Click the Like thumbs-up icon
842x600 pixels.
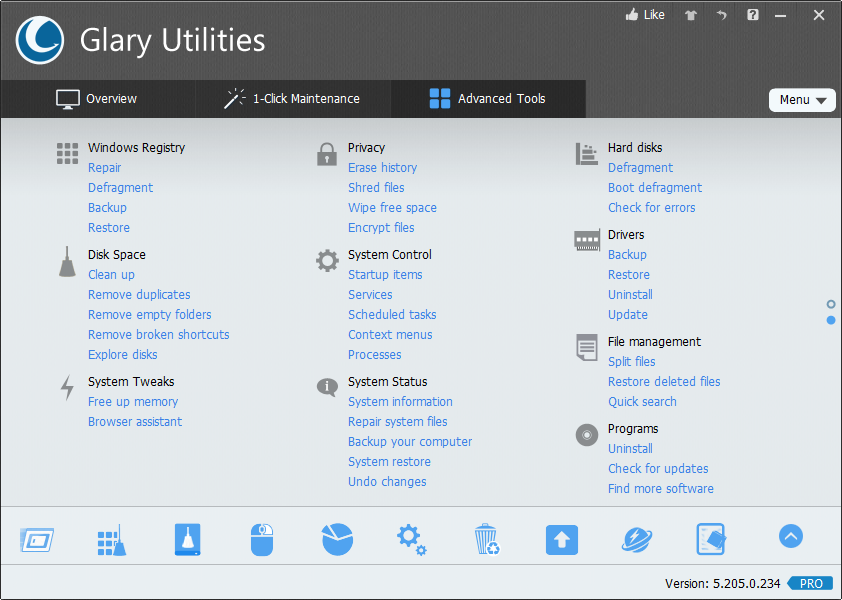[632, 15]
